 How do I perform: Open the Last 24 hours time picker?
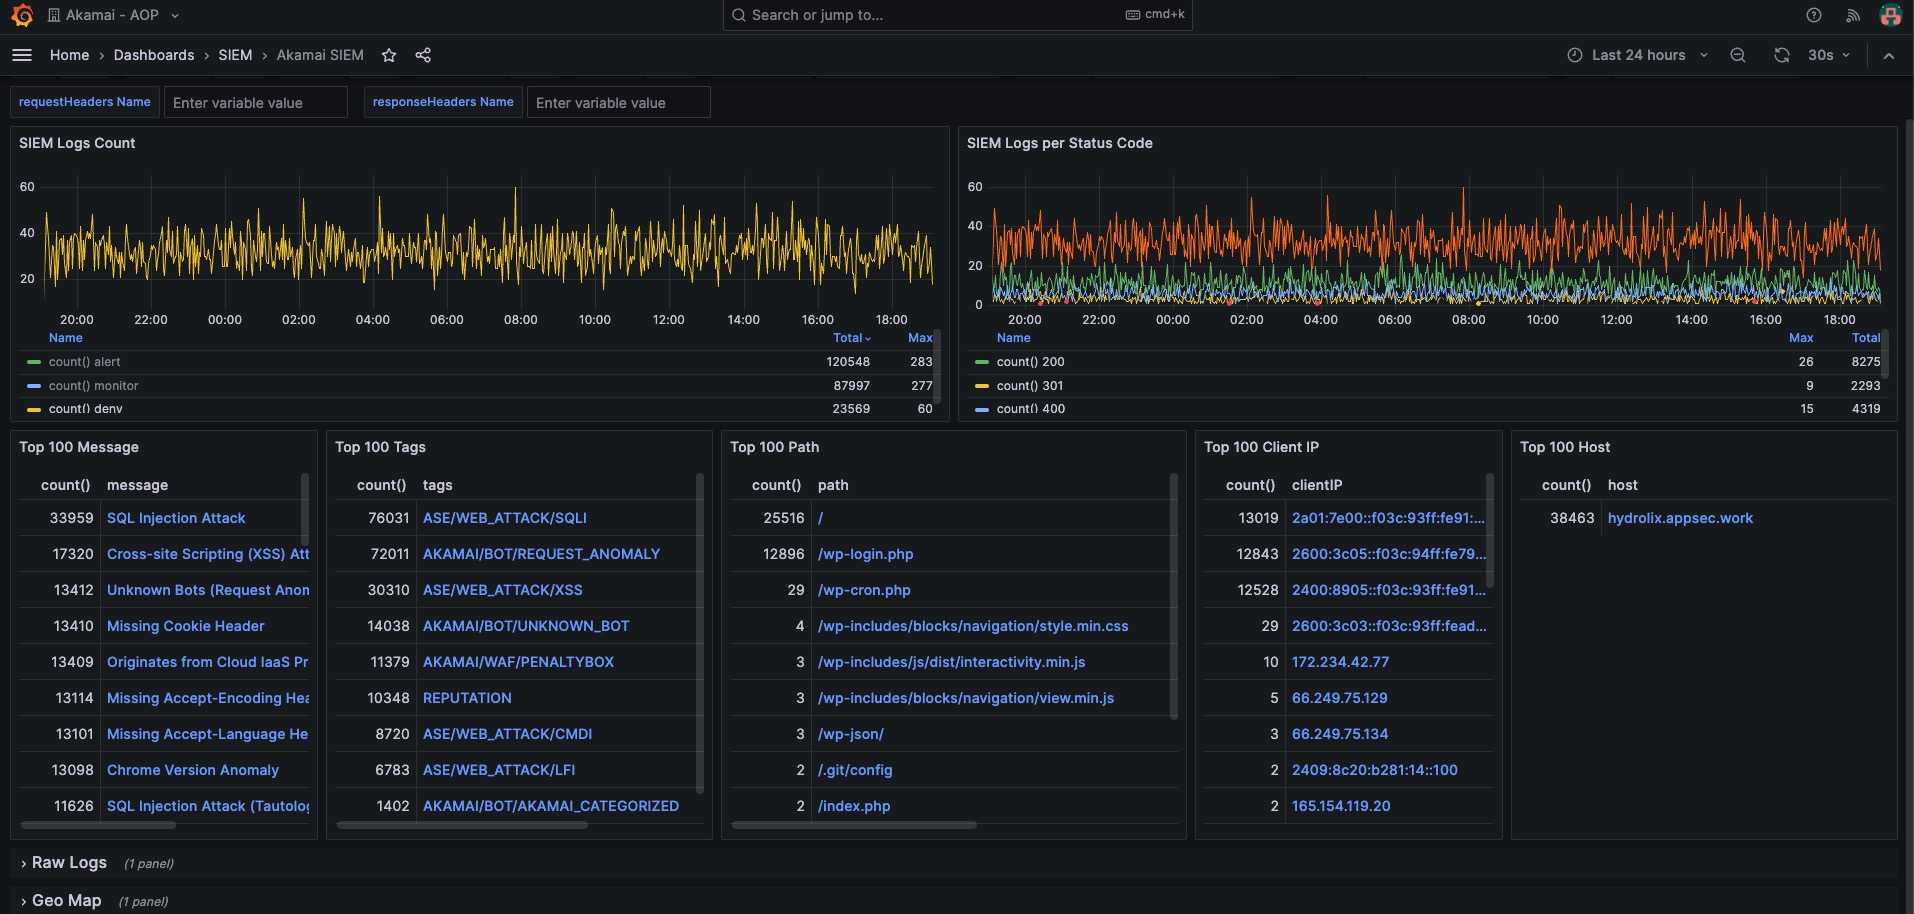click(1638, 55)
